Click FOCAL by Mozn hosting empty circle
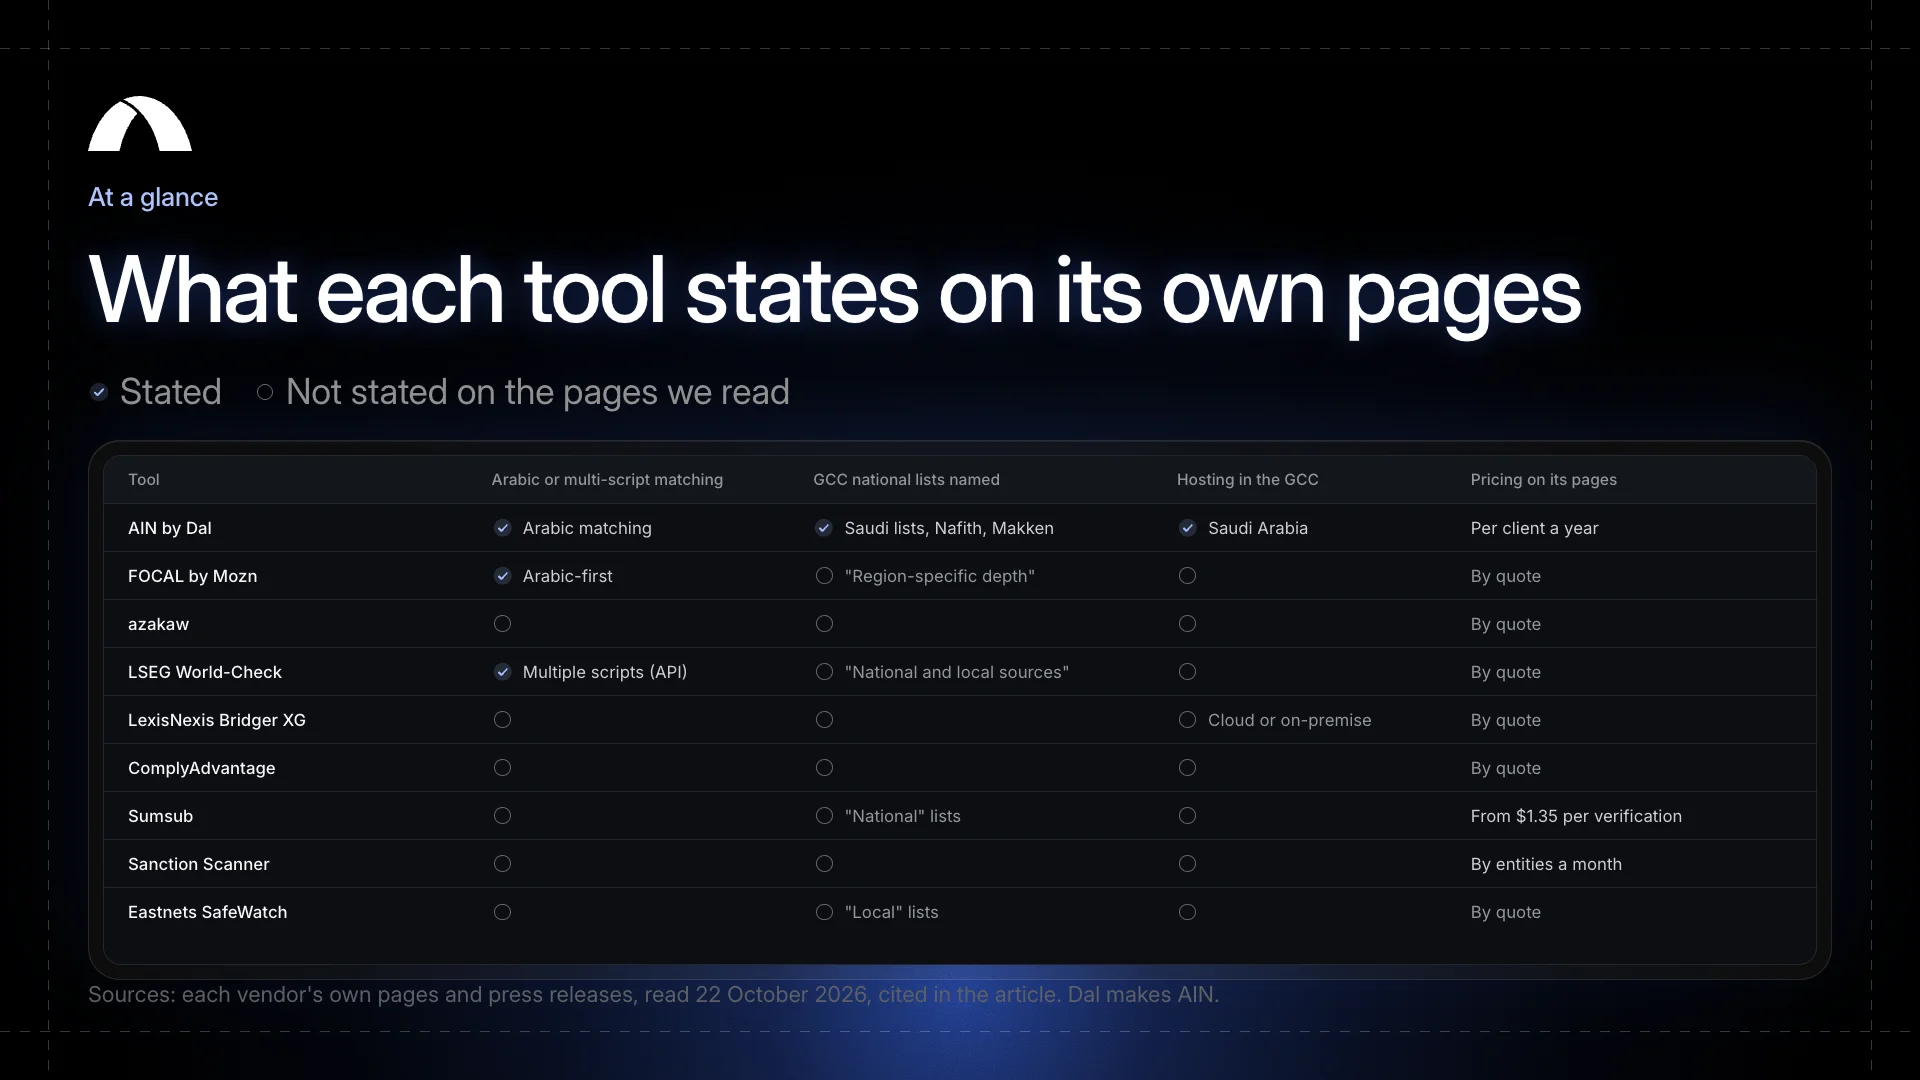 (x=1188, y=576)
